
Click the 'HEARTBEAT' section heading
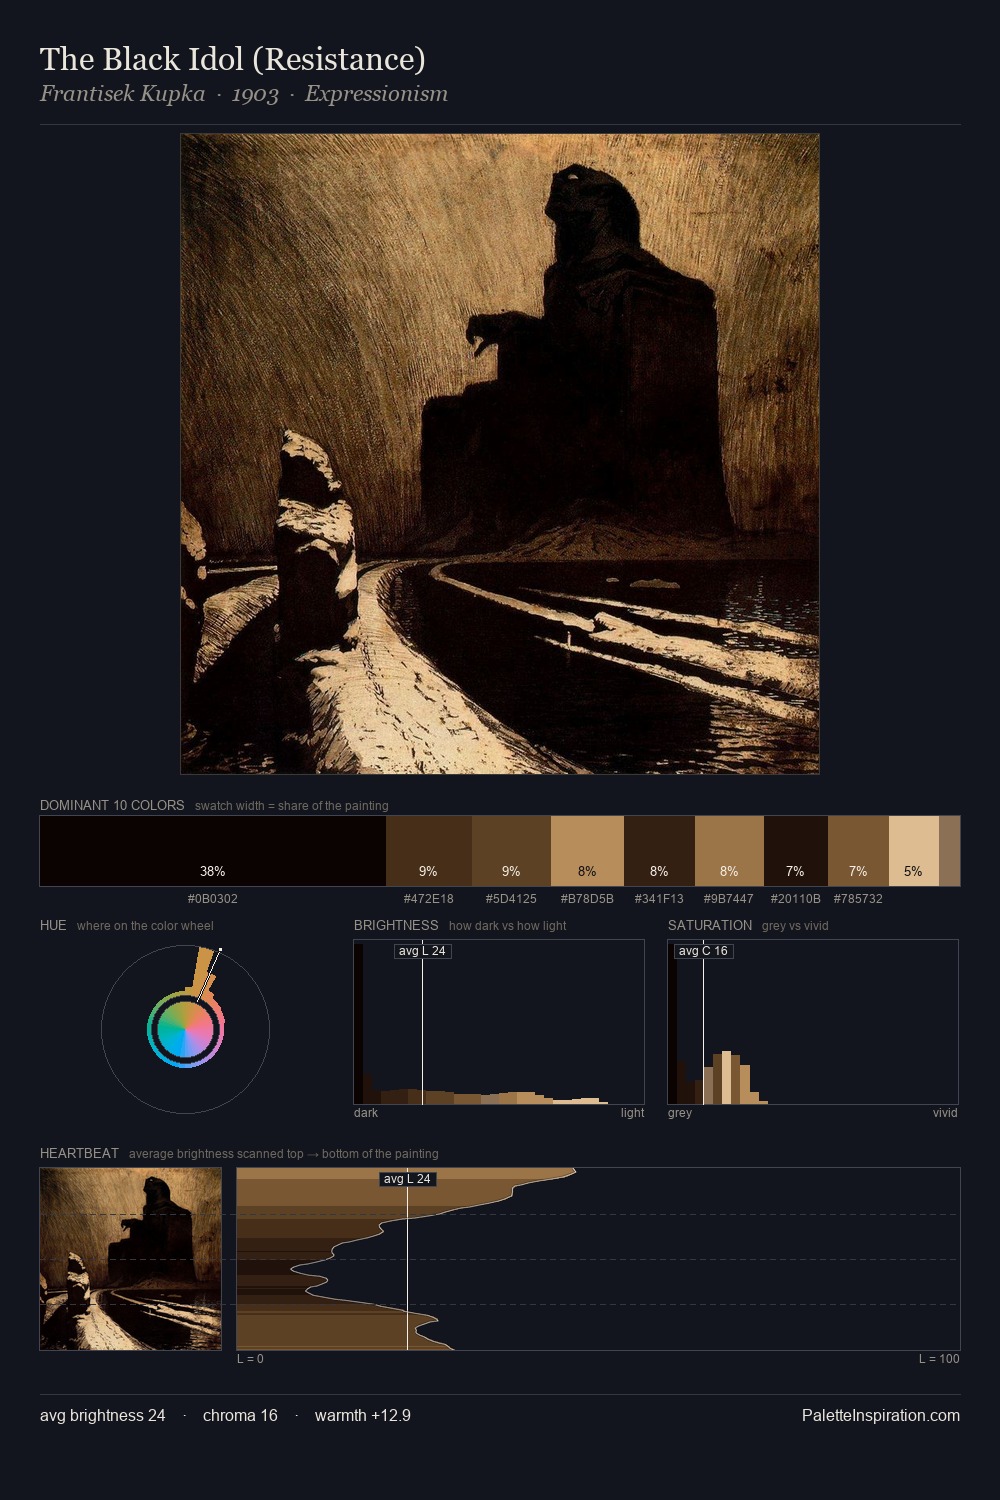click(79, 1153)
